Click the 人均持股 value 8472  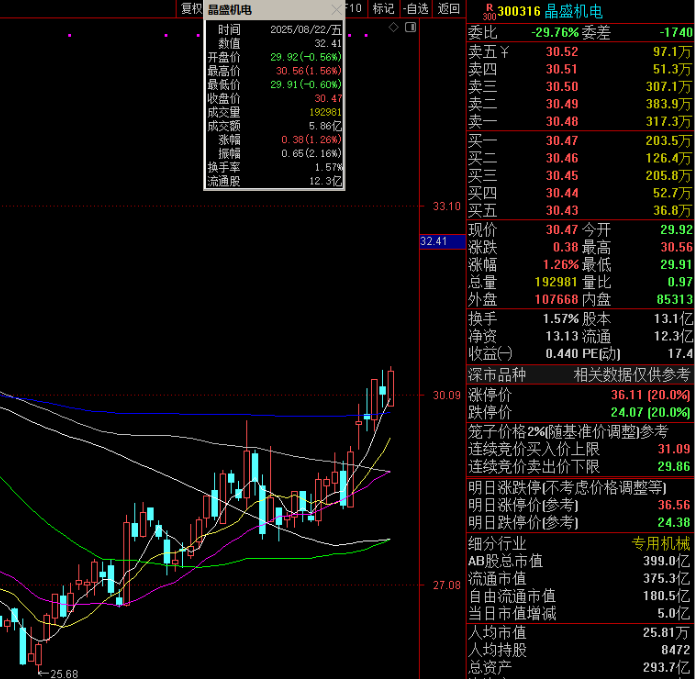click(x=675, y=650)
